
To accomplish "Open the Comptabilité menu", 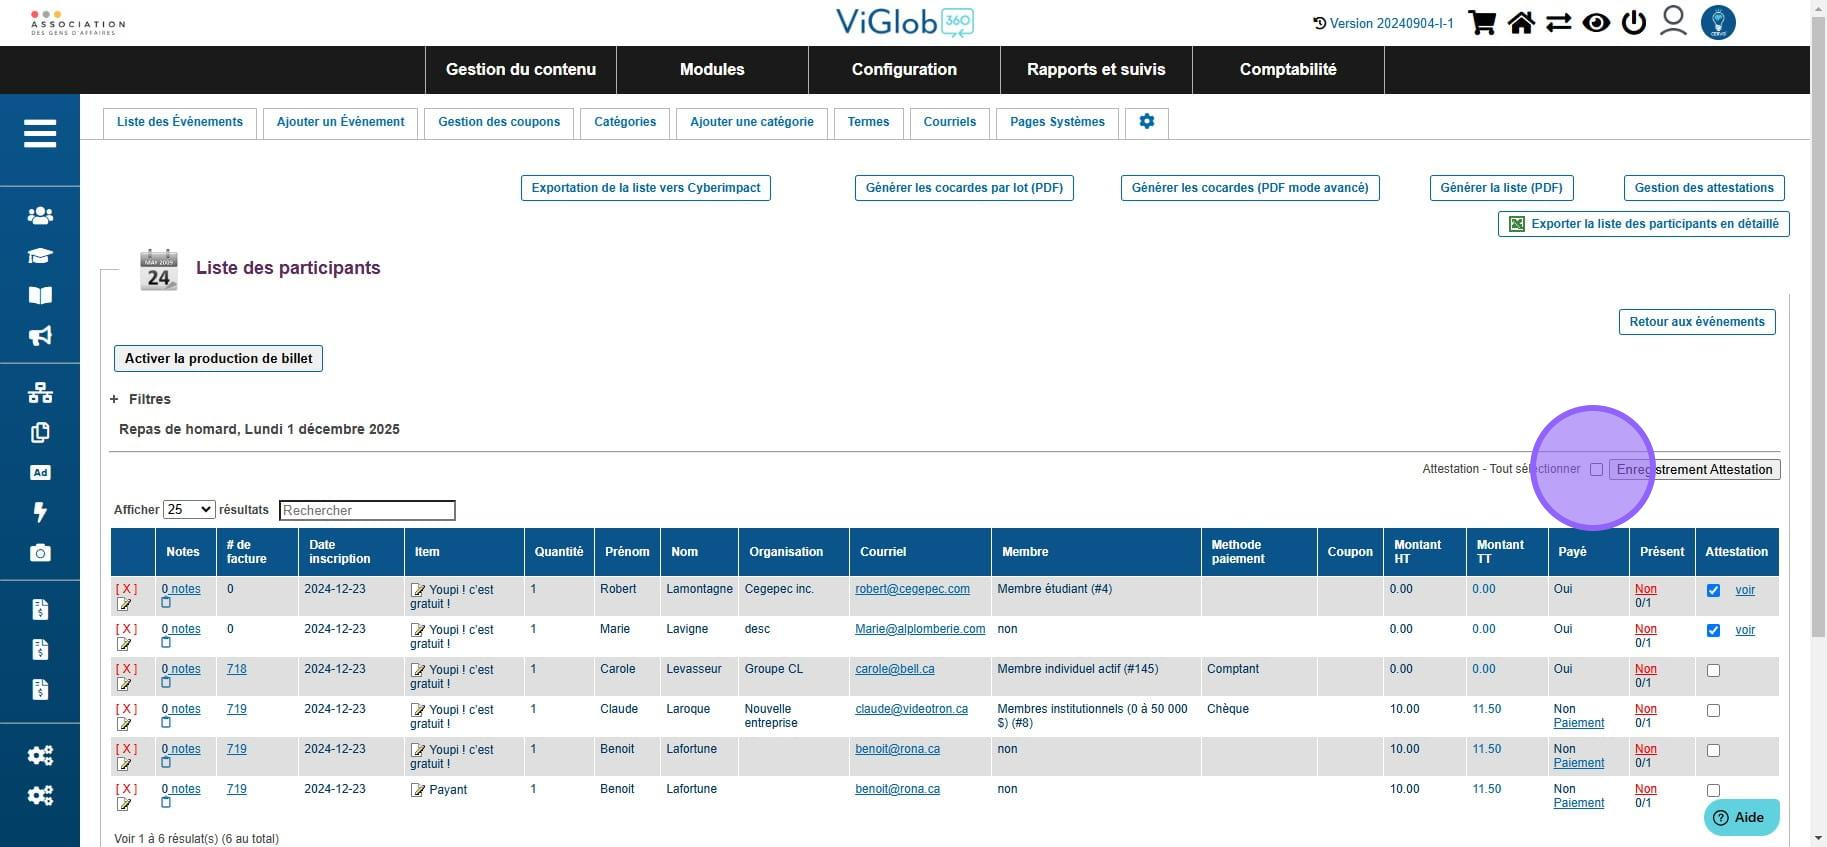I will [1288, 69].
